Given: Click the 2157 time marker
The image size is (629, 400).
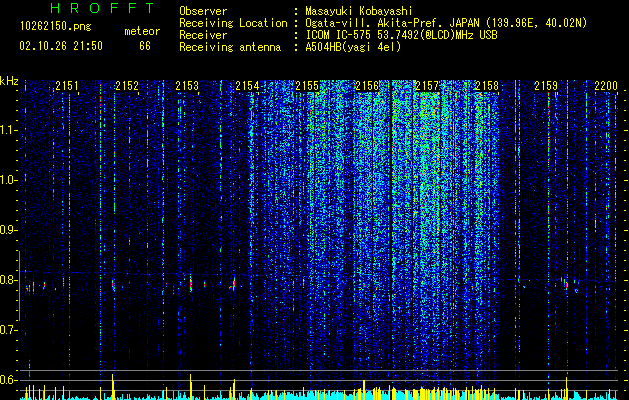Looking at the screenshot, I should 427,86.
